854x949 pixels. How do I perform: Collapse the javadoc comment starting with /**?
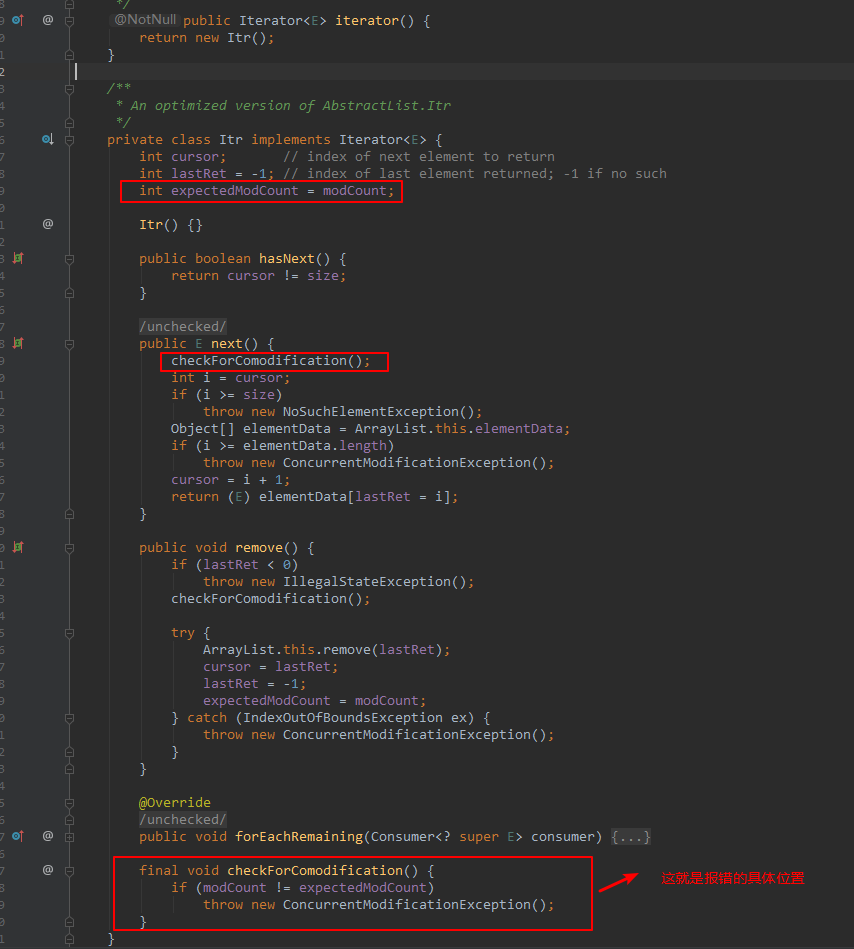click(x=70, y=89)
